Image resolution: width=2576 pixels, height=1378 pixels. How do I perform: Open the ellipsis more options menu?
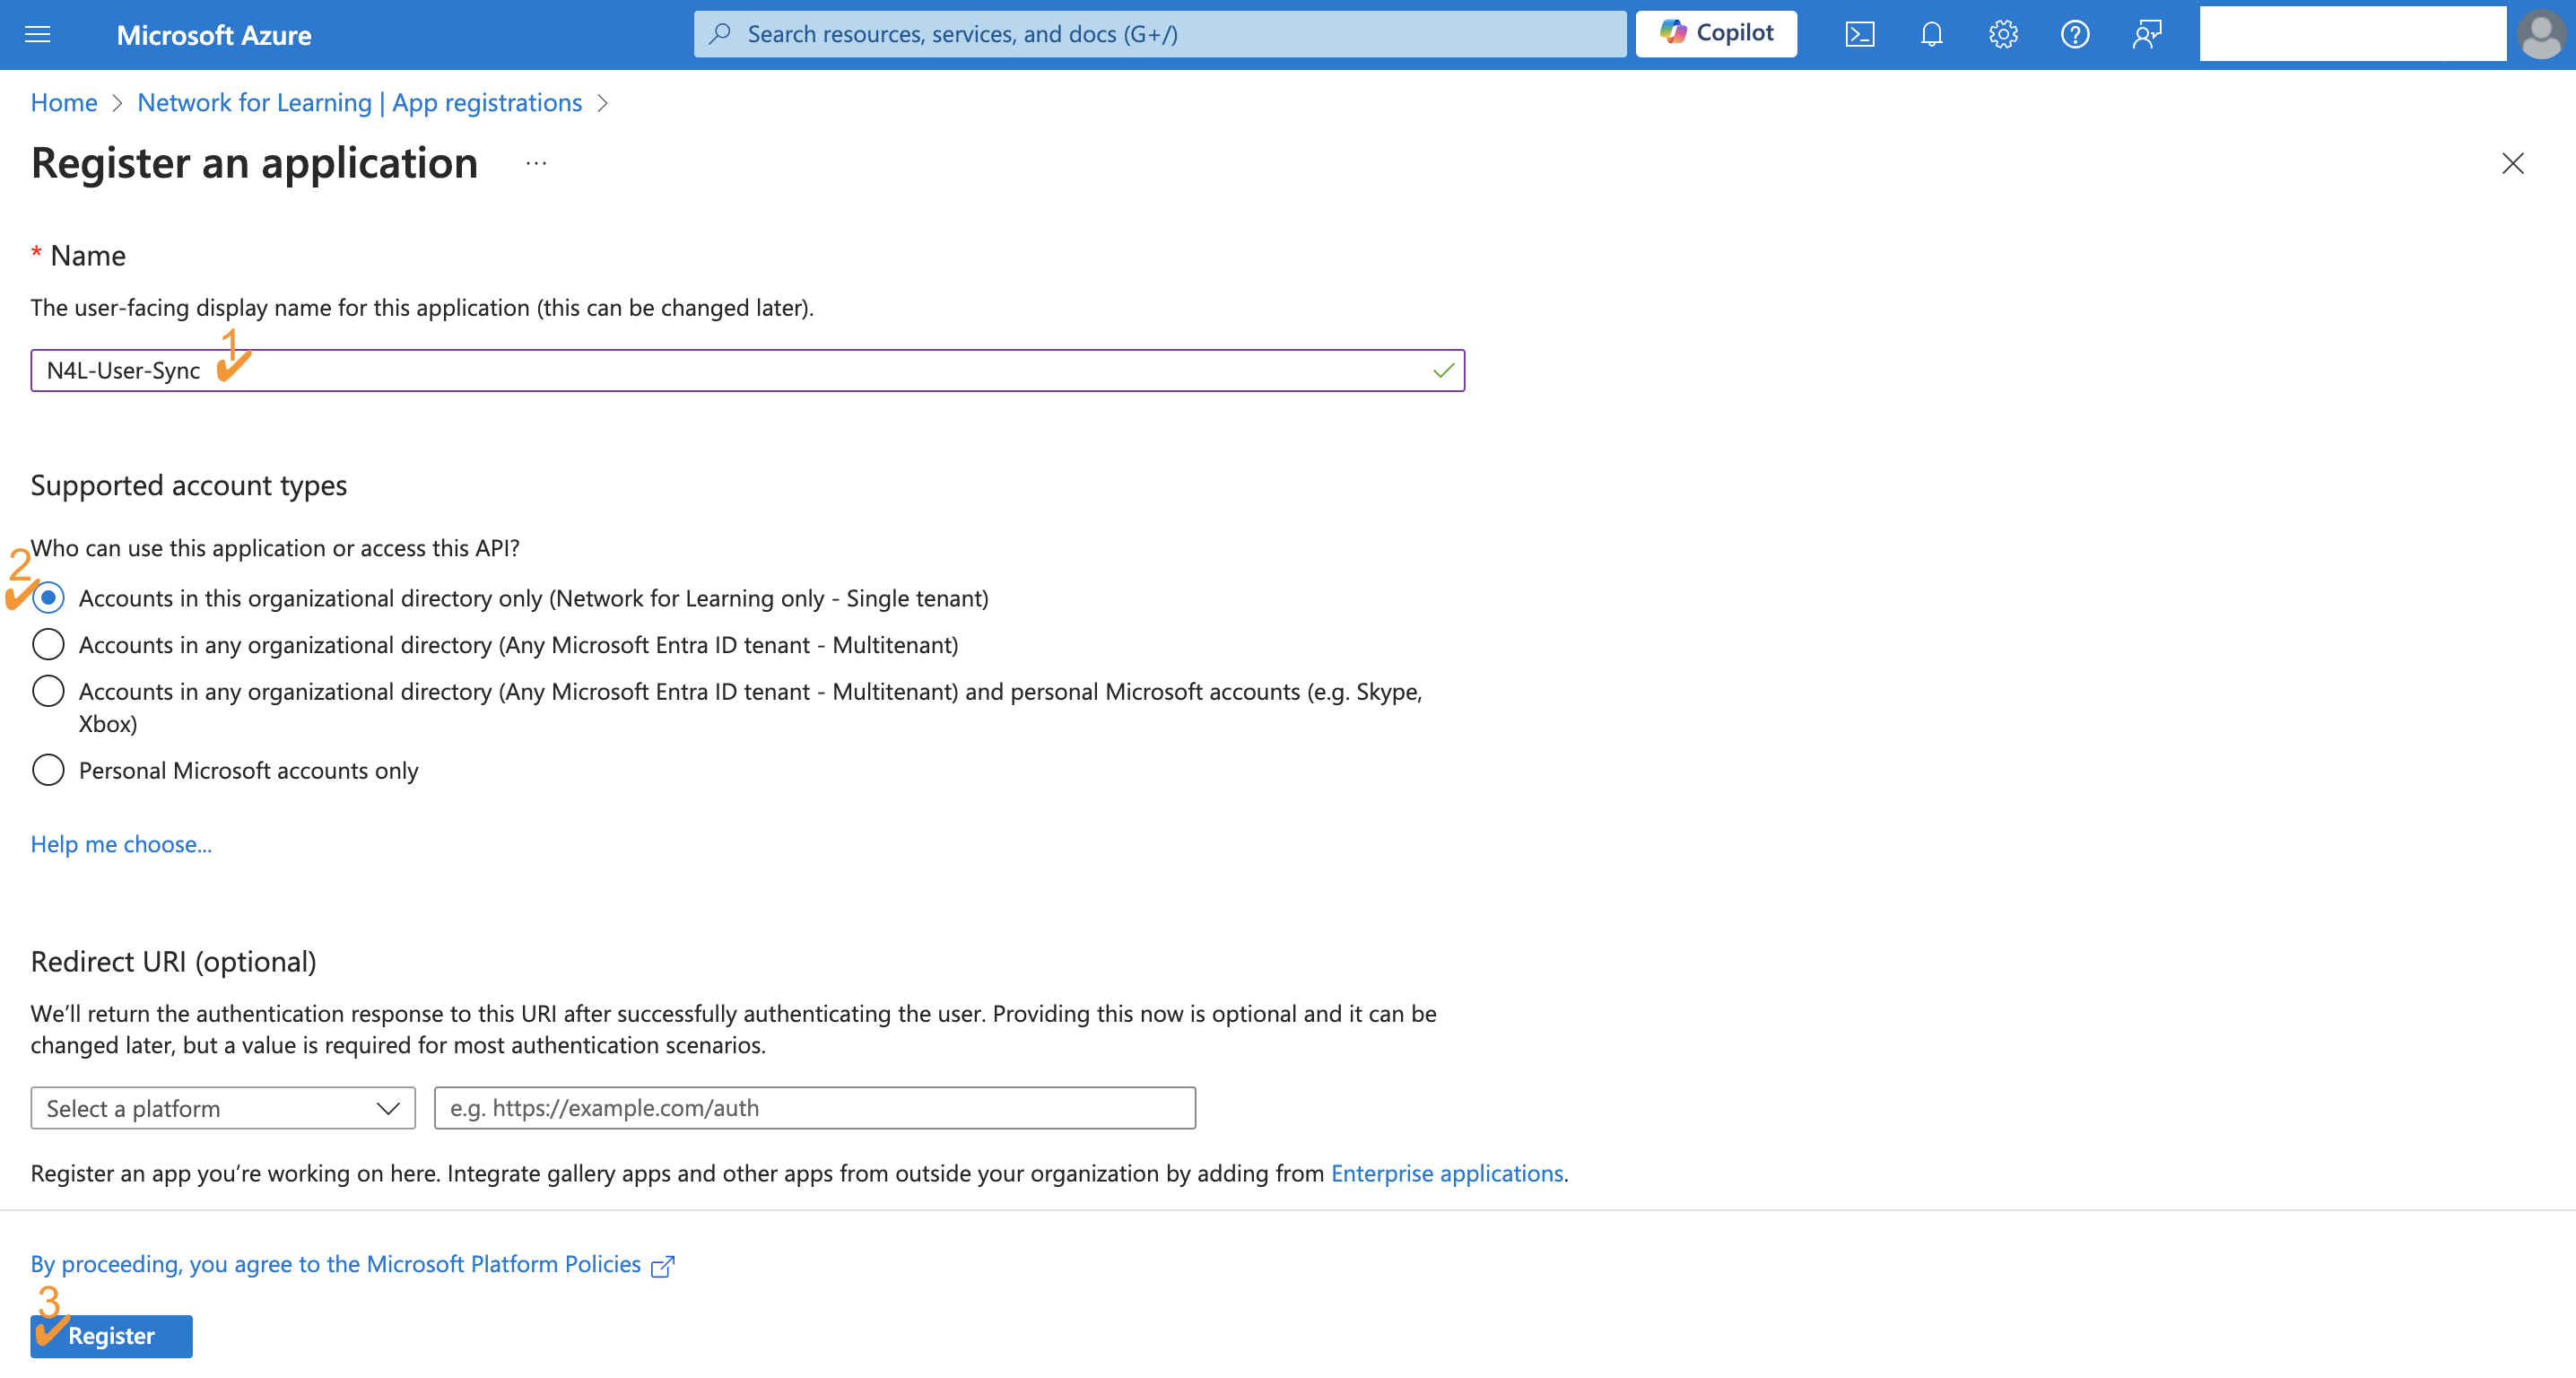tap(536, 163)
